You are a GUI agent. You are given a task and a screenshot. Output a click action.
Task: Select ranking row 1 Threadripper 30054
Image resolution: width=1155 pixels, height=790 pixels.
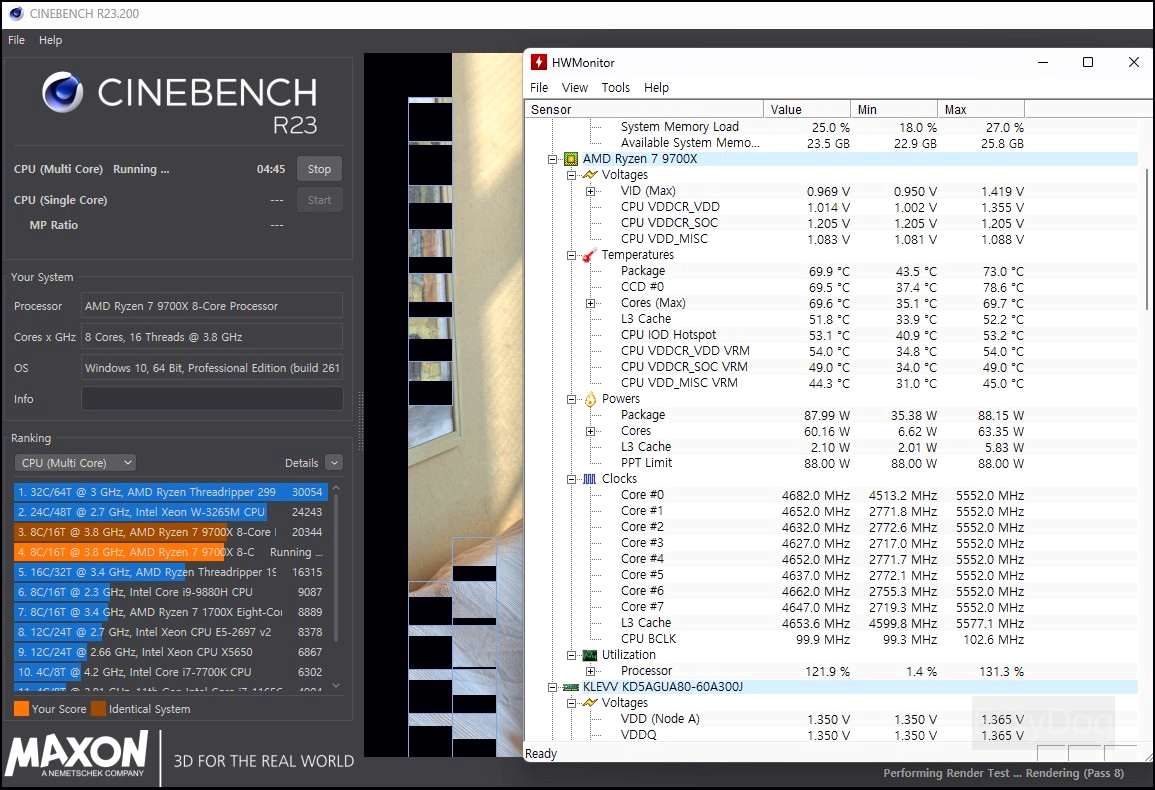(x=169, y=492)
